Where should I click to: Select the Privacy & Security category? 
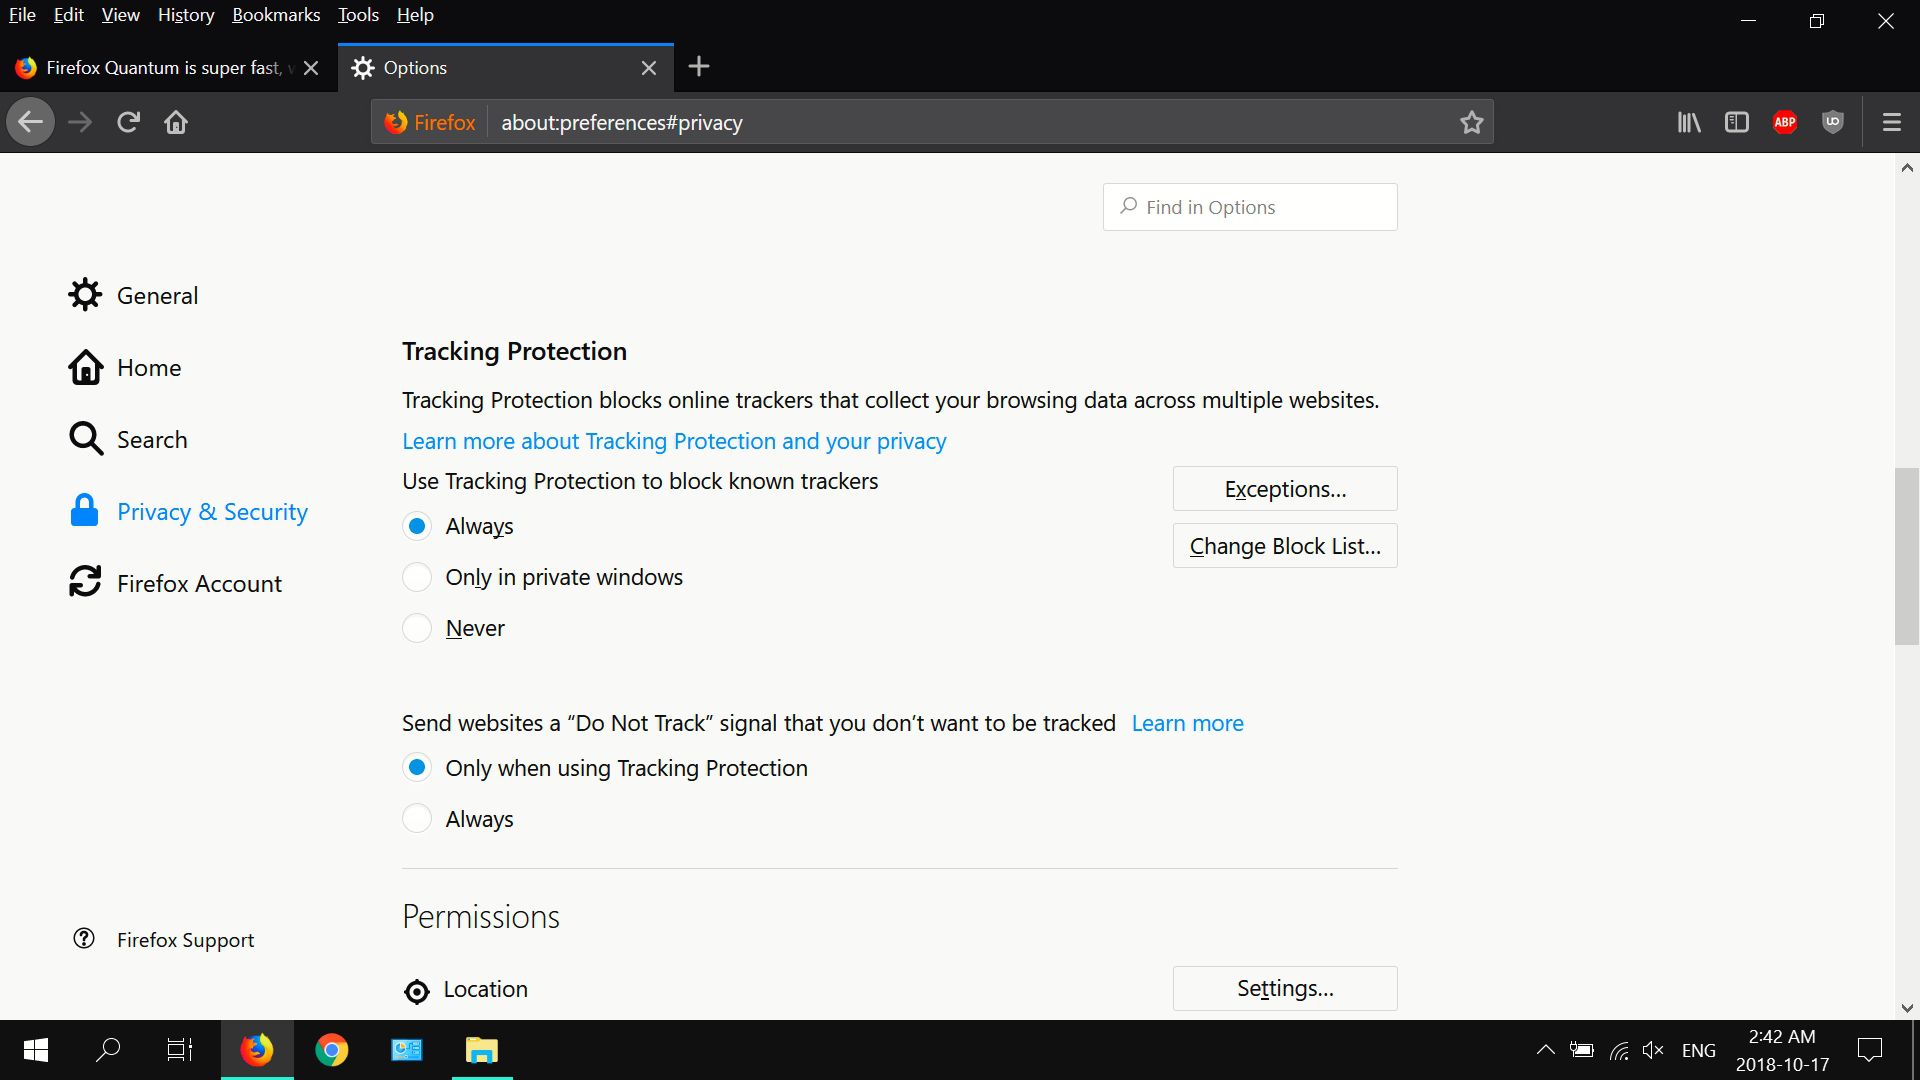(188, 511)
